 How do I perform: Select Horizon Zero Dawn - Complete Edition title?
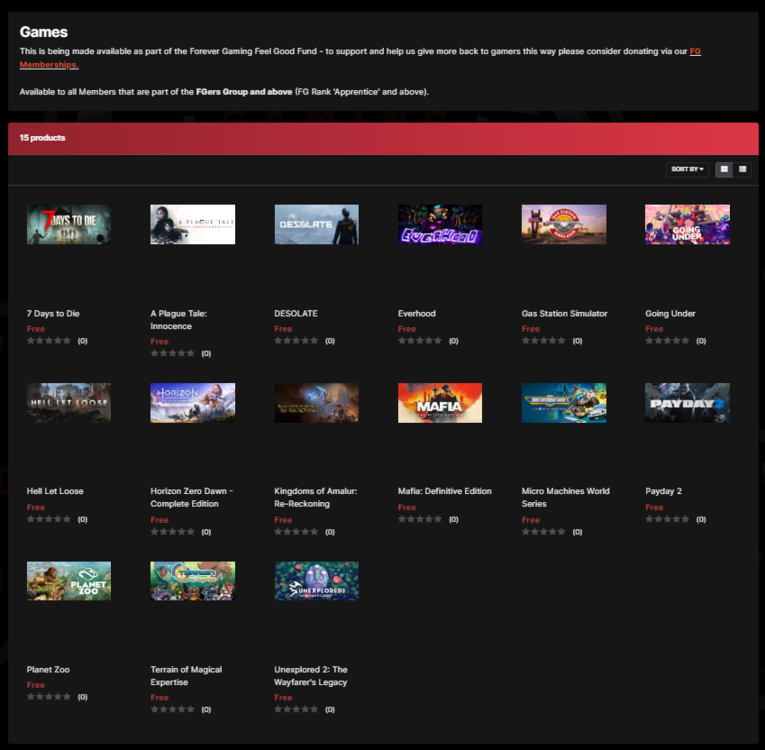coord(192,497)
